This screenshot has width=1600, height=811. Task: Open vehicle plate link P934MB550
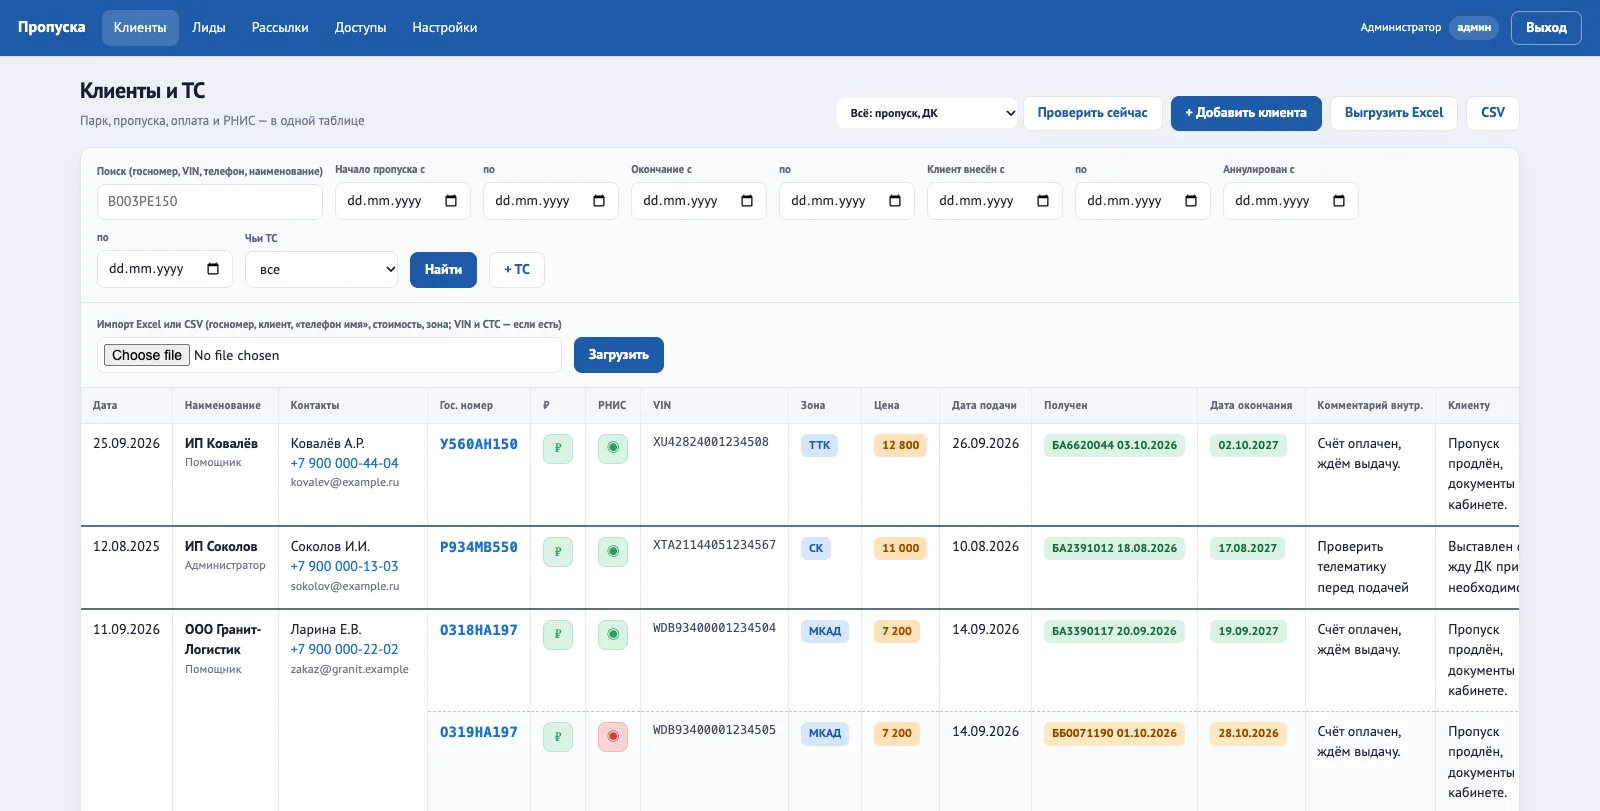479,548
